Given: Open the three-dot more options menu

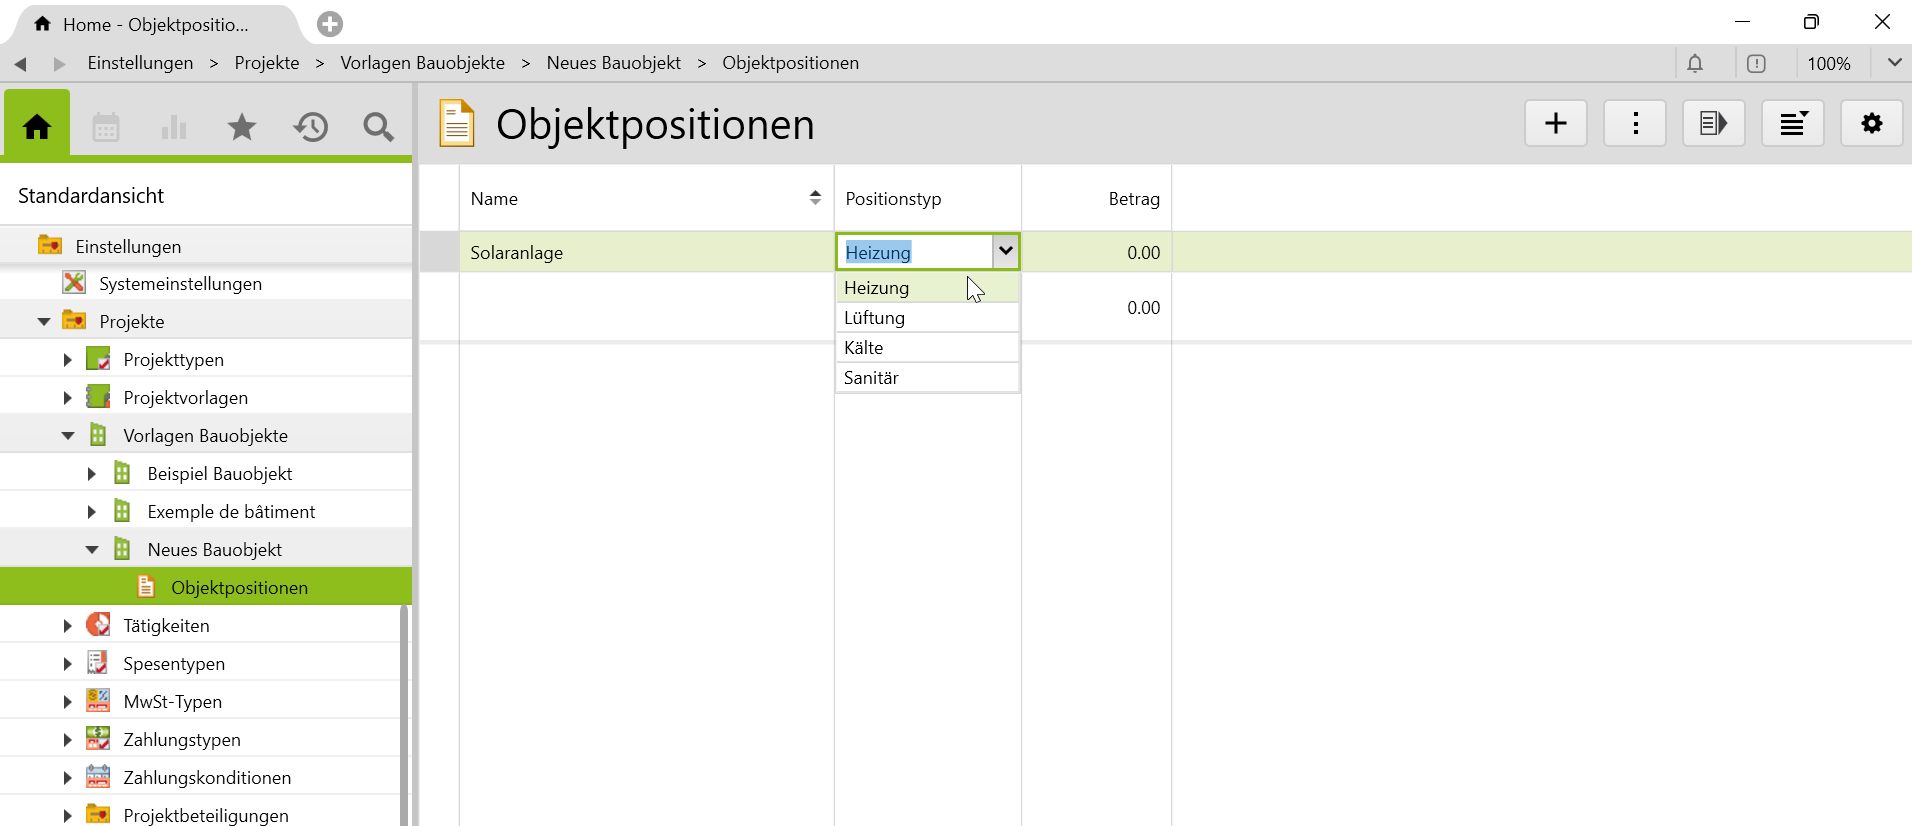Looking at the screenshot, I should (x=1634, y=123).
